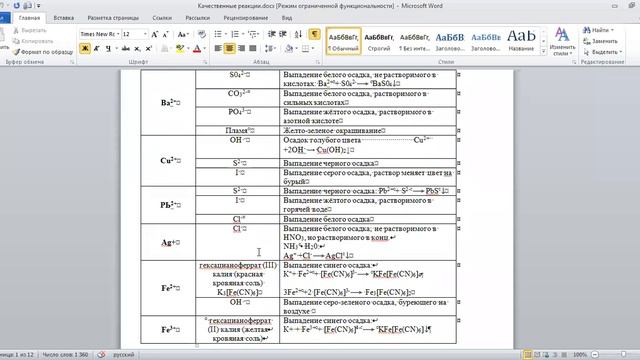This screenshot has height=360, width=640.
Task: Open Главная ribbon tab
Action: tap(29, 18)
